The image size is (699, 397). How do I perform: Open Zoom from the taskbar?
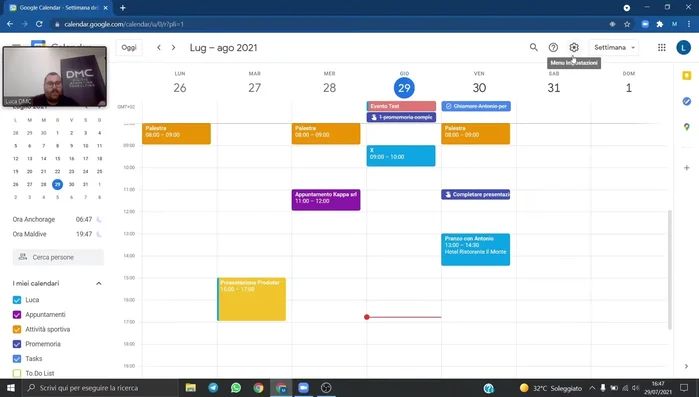(303, 388)
